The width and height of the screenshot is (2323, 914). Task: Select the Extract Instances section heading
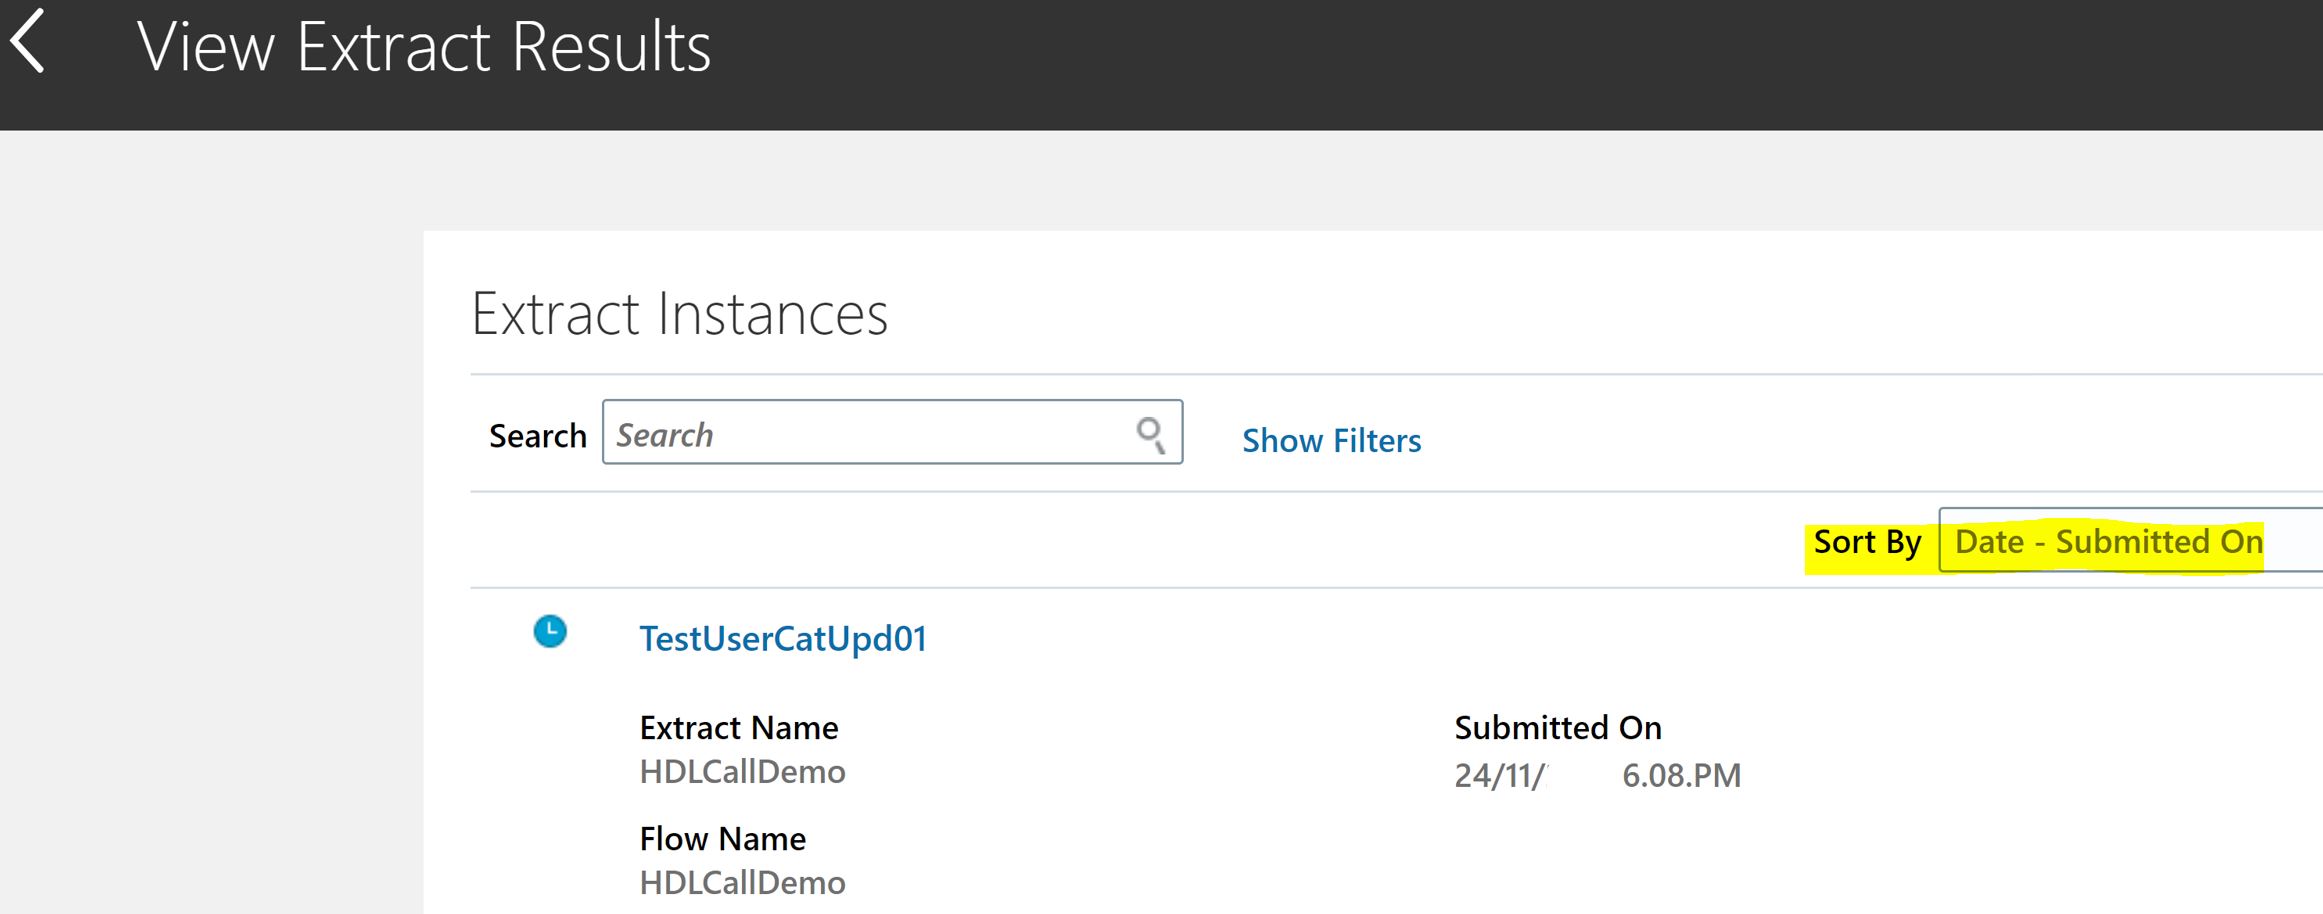click(x=681, y=313)
